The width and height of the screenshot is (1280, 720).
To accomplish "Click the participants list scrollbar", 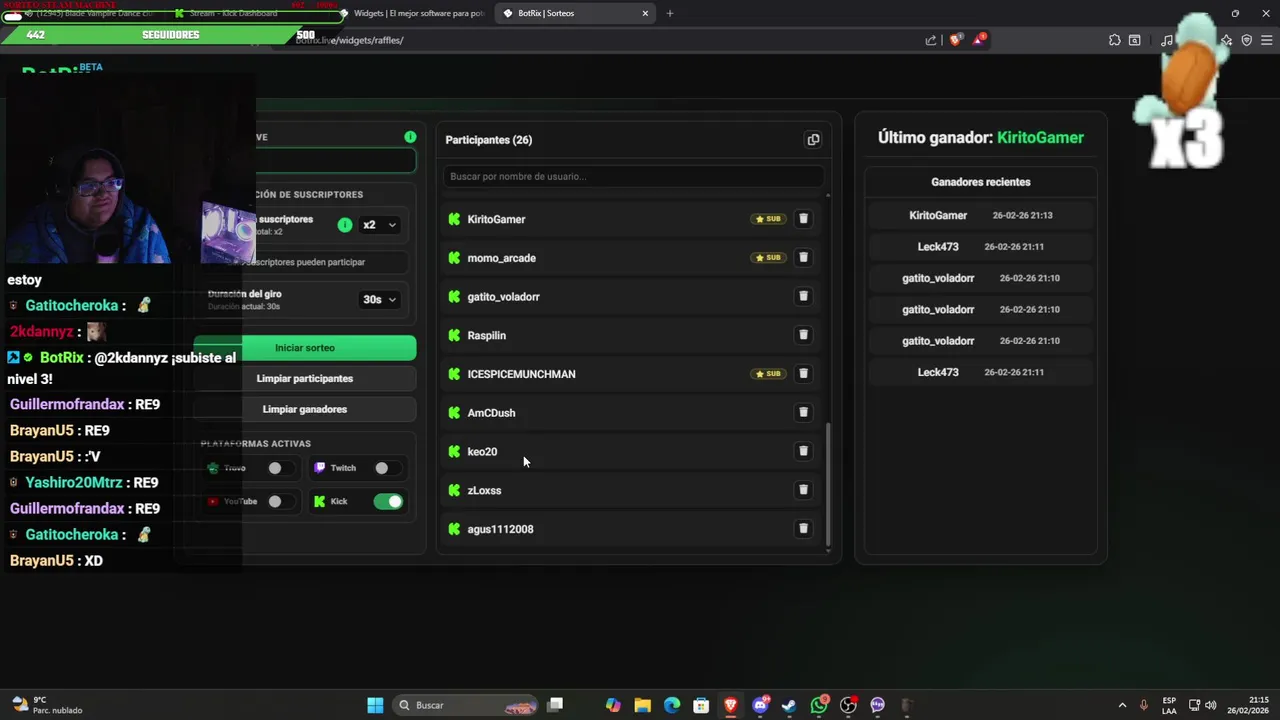I will coord(828,483).
